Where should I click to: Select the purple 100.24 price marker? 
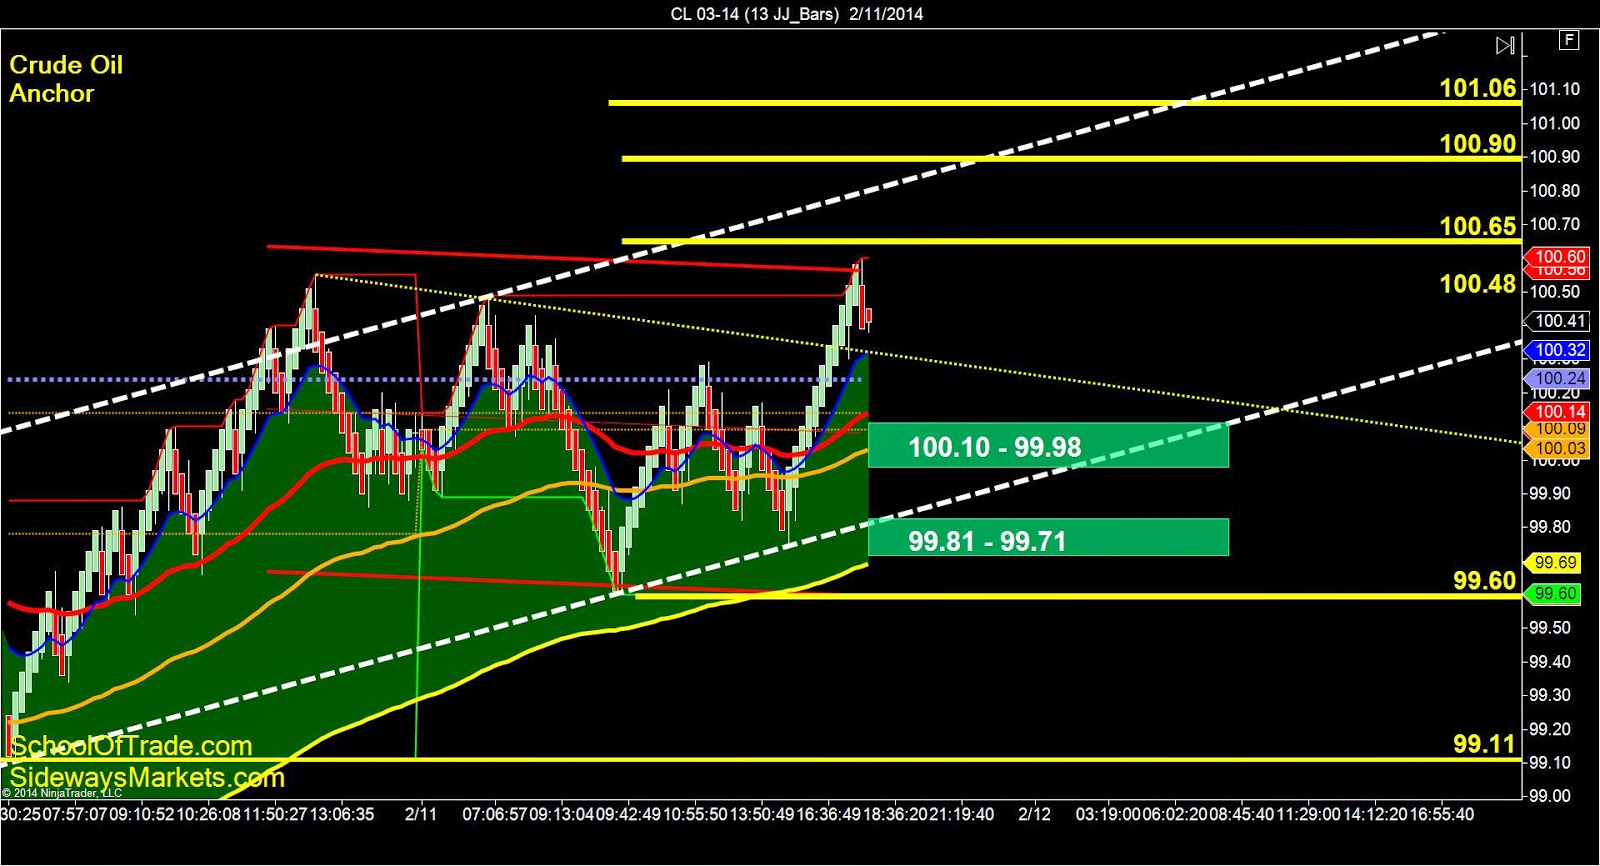point(1559,378)
